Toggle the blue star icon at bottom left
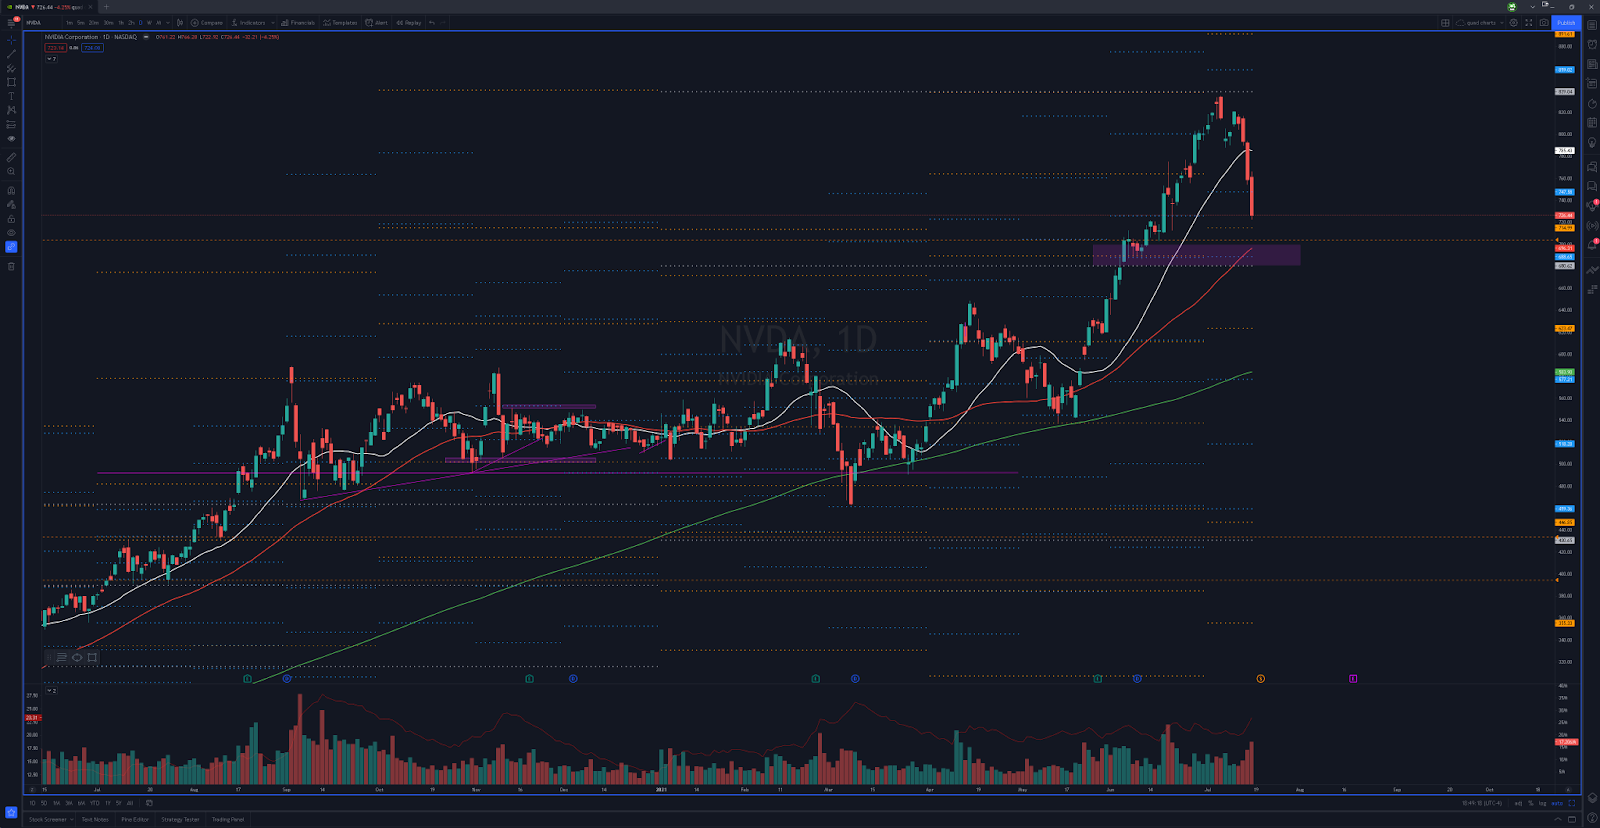Viewport: 1600px width, 828px height. coord(11,812)
